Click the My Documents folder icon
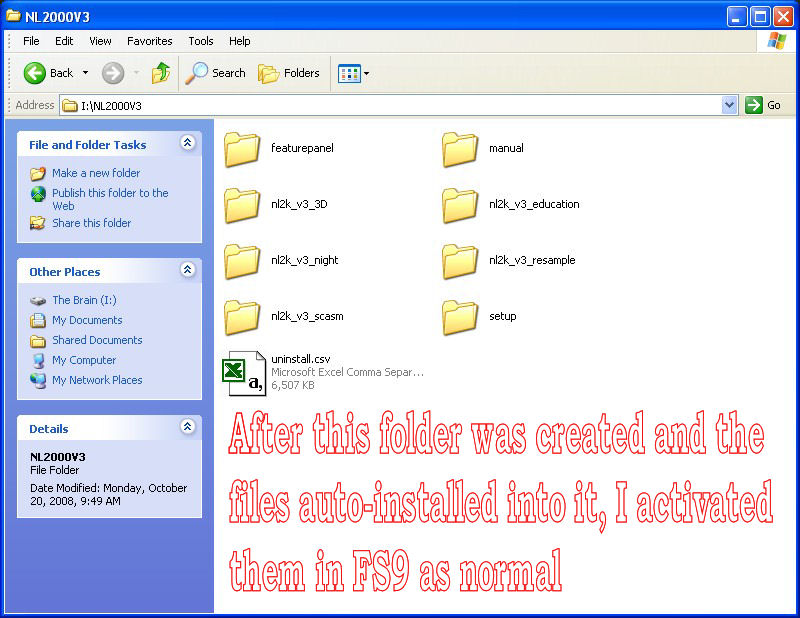Screen dimensions: 800x618 coord(38,320)
